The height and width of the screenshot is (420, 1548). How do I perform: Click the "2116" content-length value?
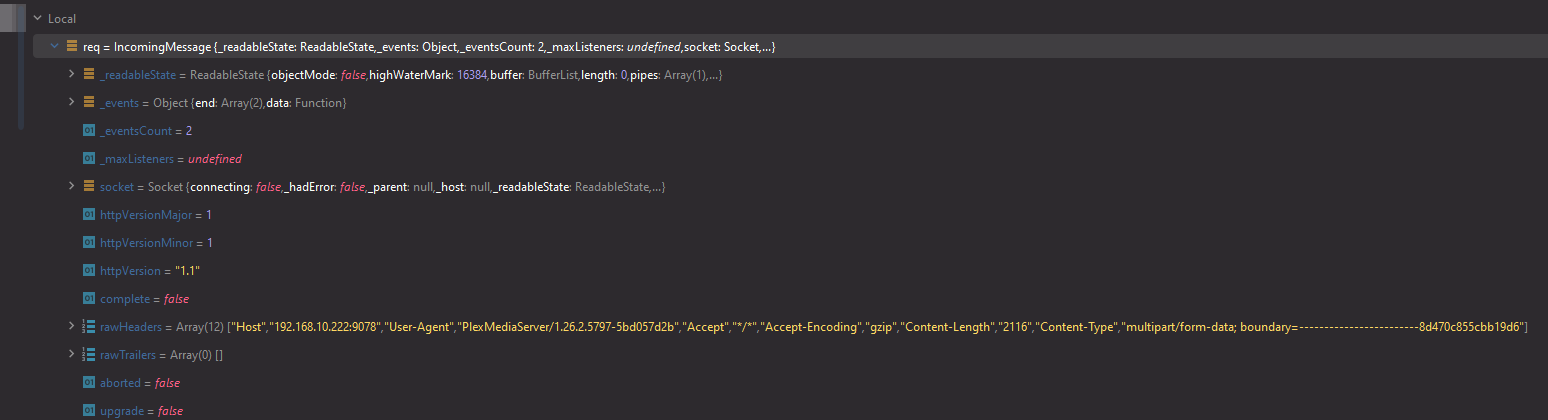1016,327
